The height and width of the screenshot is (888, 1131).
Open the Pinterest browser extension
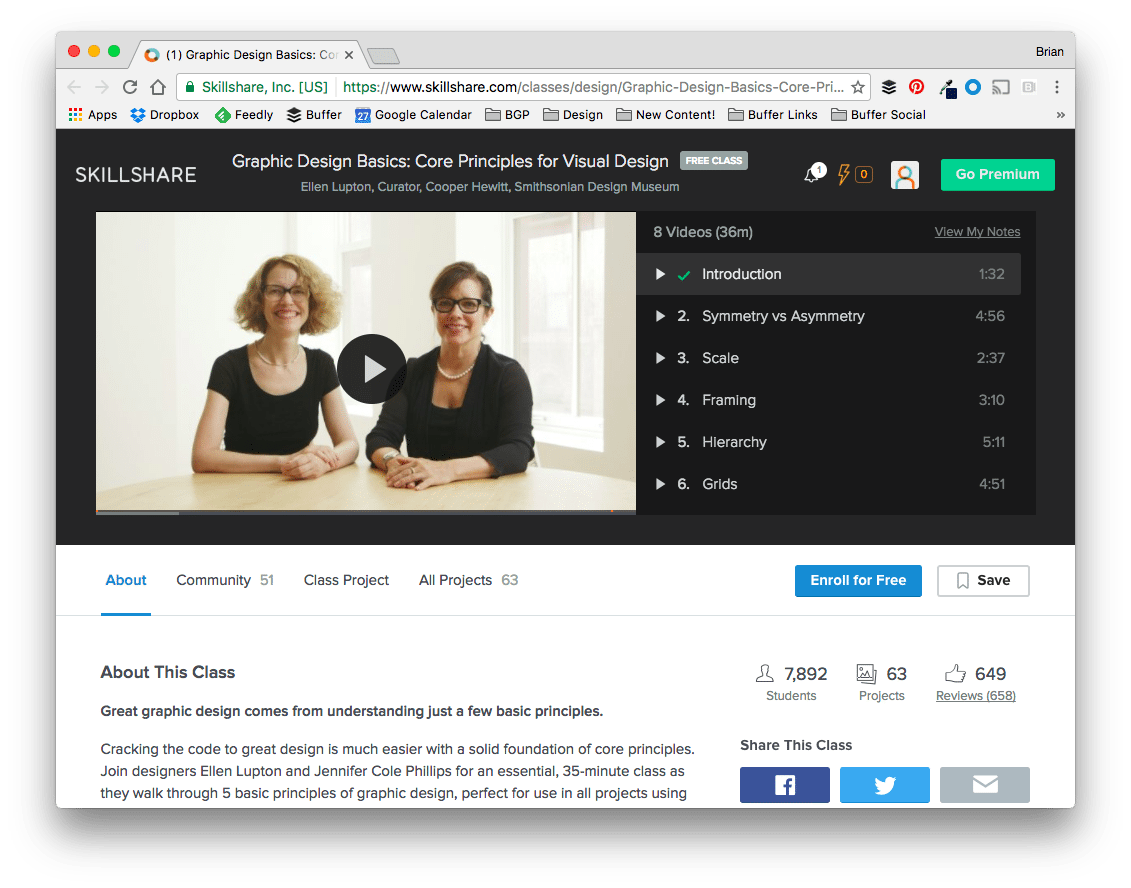(916, 87)
